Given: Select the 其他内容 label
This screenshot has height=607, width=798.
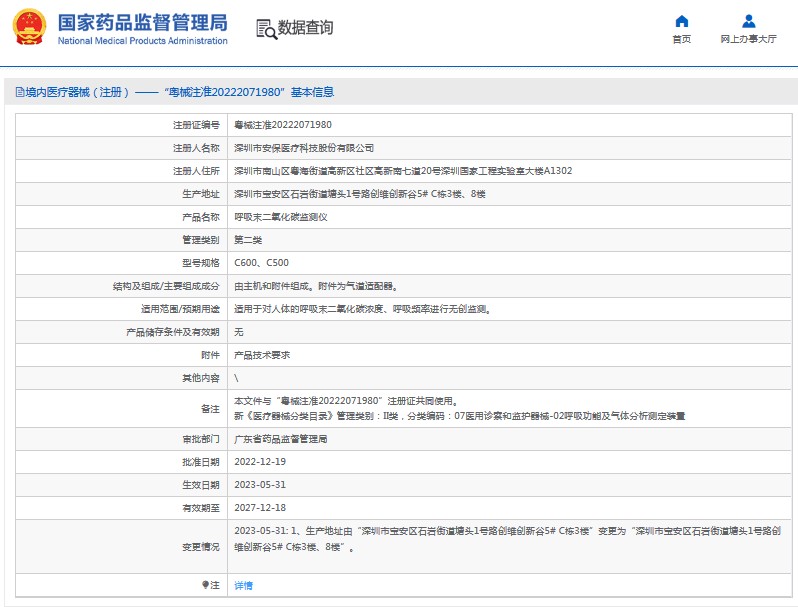Looking at the screenshot, I should point(201,378).
